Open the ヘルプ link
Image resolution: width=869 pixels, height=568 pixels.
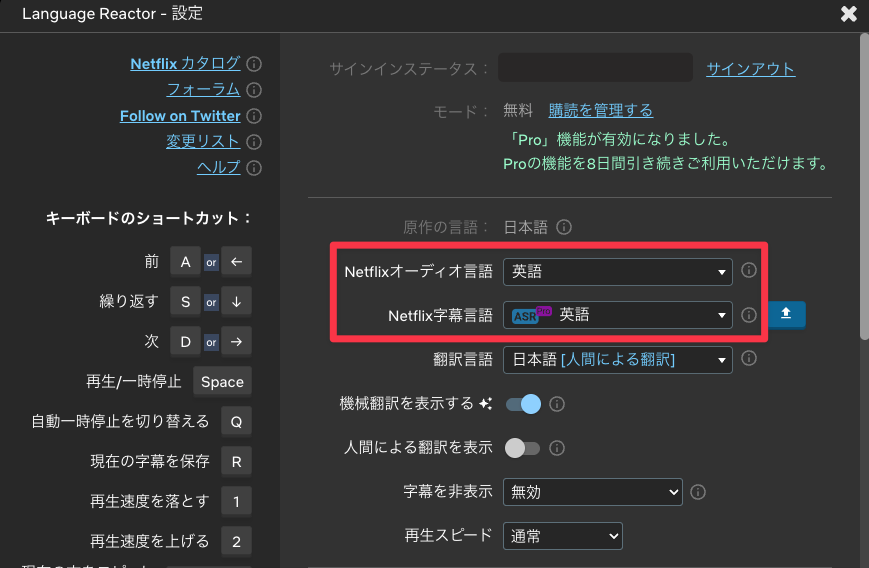tap(218, 167)
